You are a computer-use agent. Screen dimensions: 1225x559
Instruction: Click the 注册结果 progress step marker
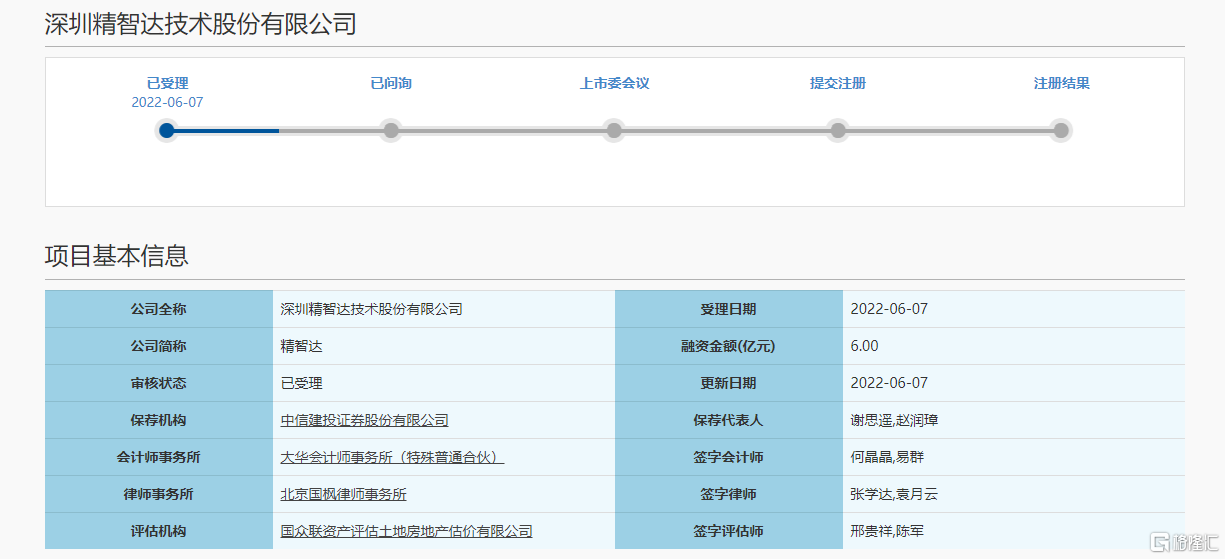[1061, 130]
